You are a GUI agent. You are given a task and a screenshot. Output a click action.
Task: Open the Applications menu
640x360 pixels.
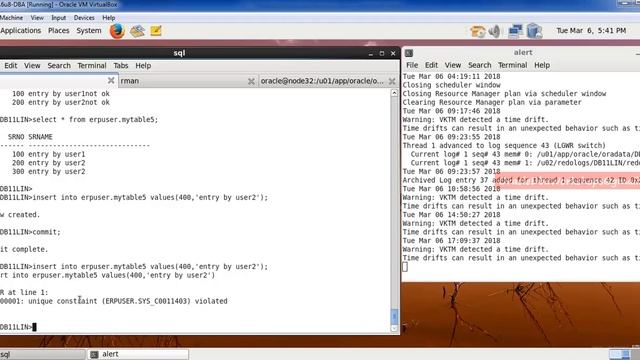click(x=21, y=31)
